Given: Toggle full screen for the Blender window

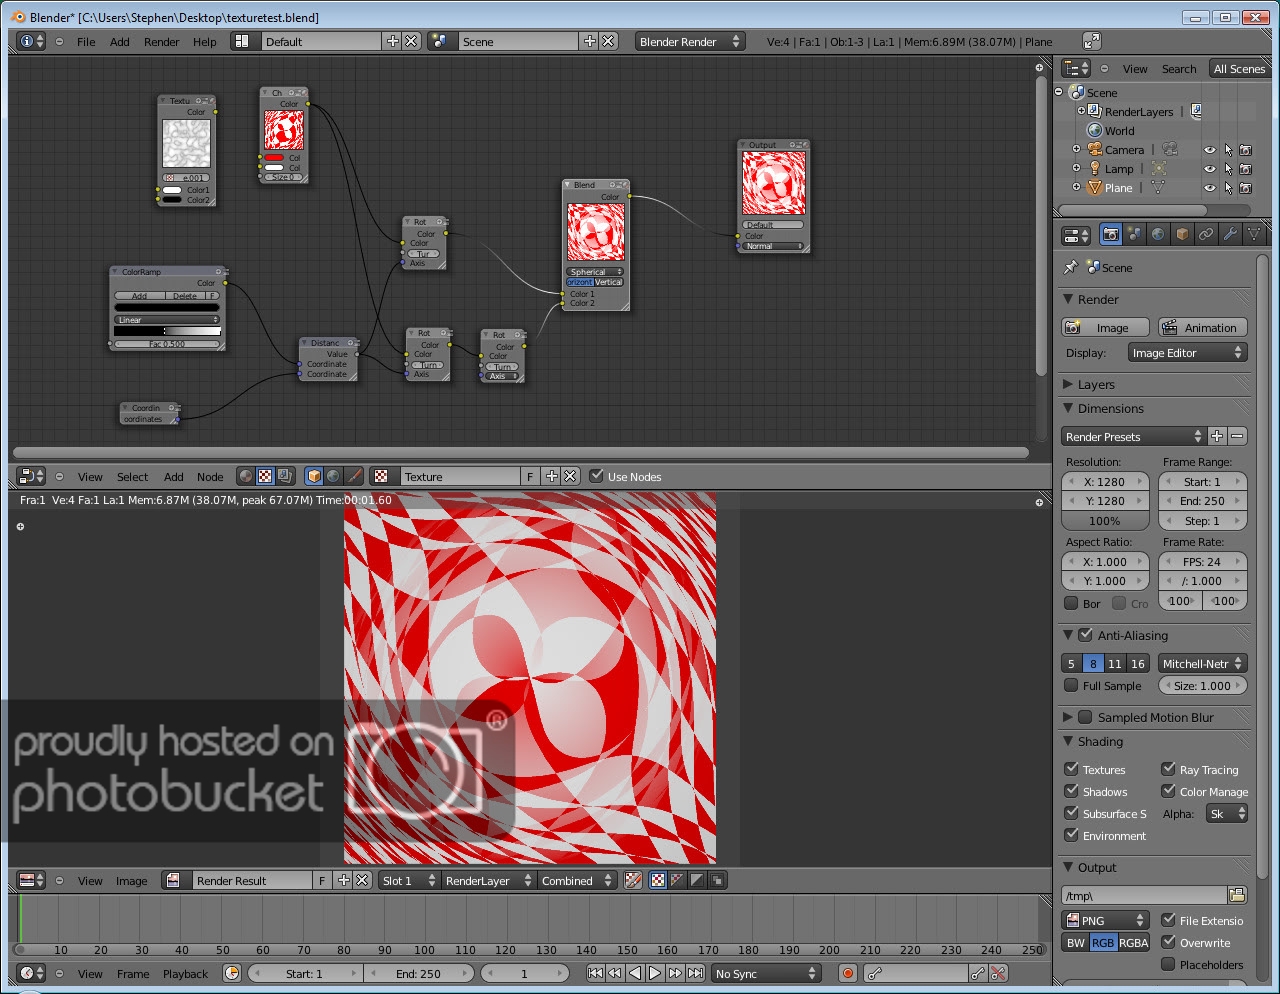Looking at the screenshot, I should [1092, 41].
